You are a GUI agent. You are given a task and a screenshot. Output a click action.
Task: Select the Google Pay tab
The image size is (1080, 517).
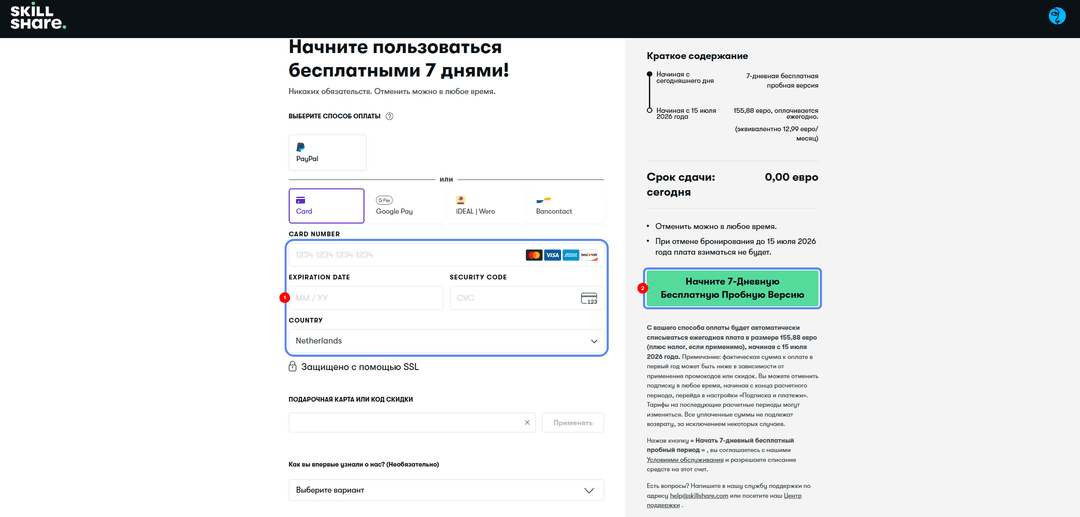point(406,206)
